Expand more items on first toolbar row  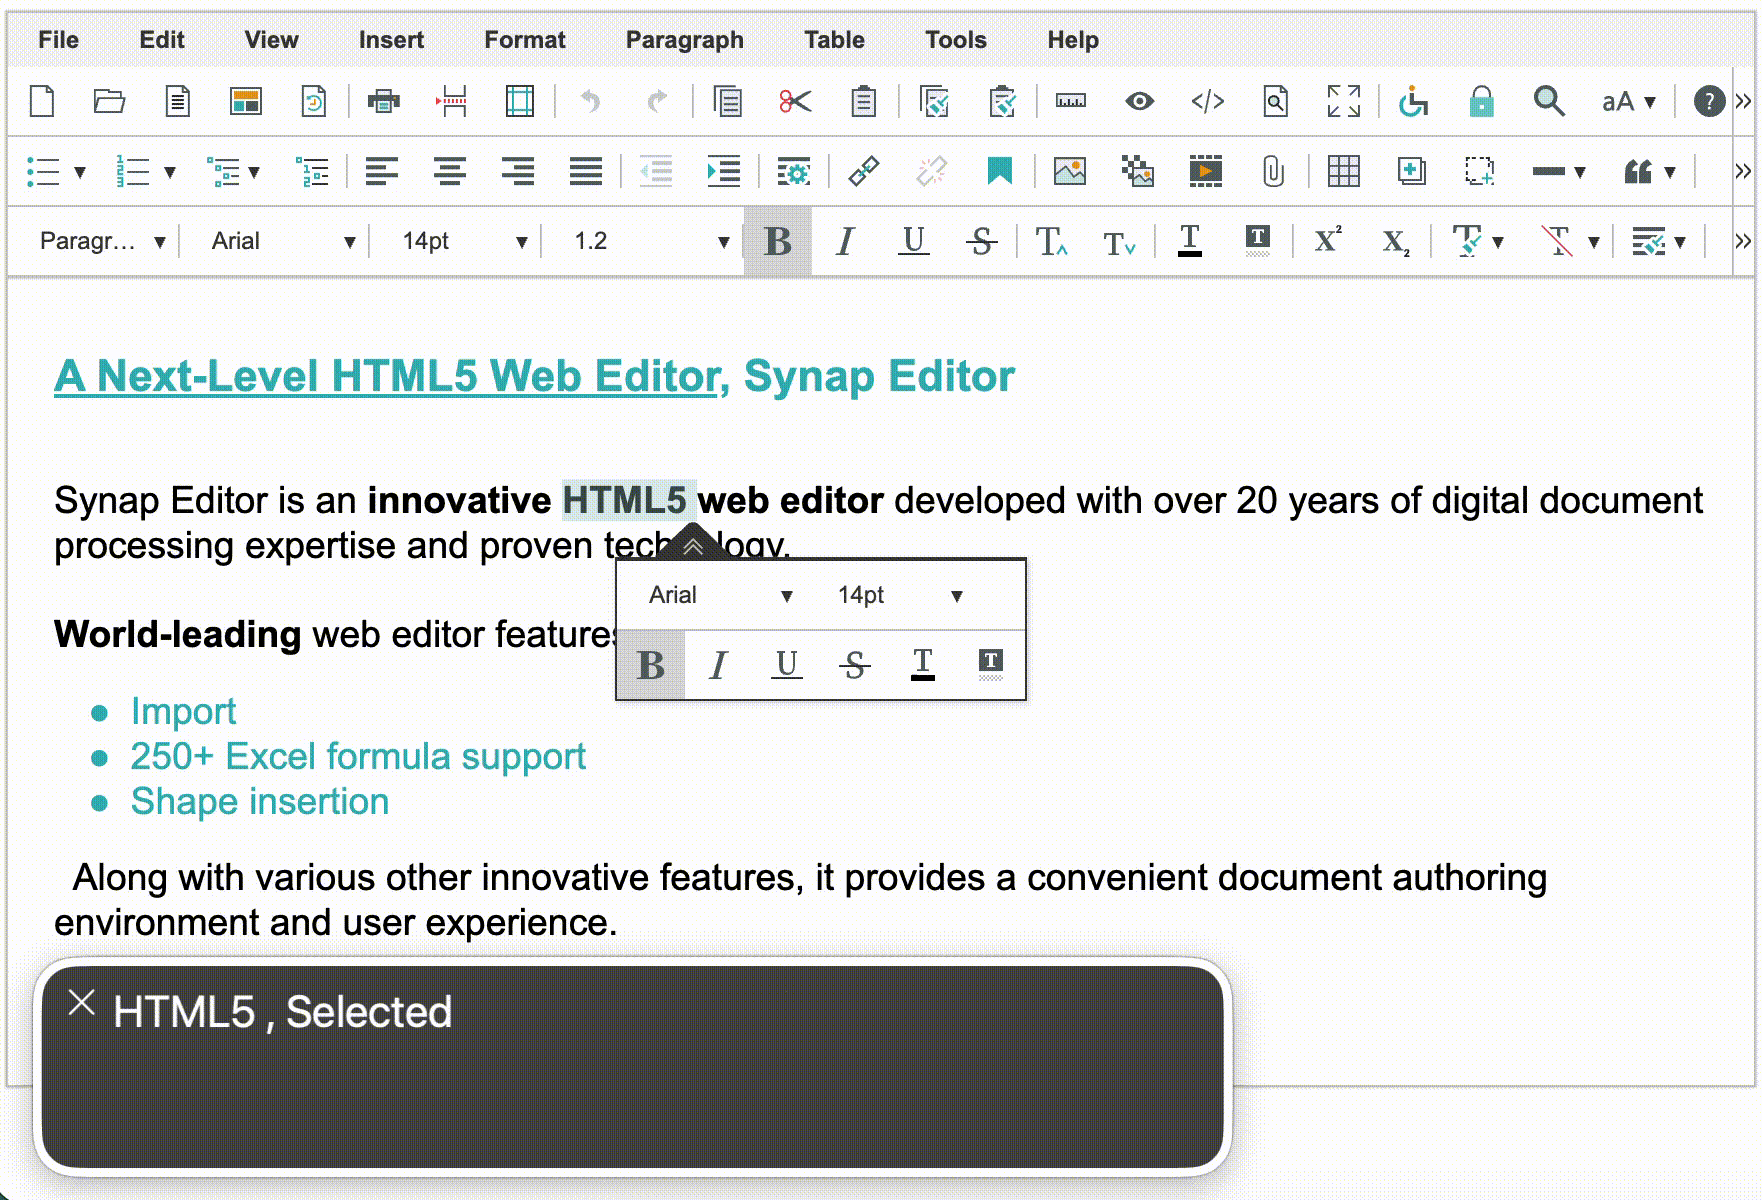(1743, 101)
